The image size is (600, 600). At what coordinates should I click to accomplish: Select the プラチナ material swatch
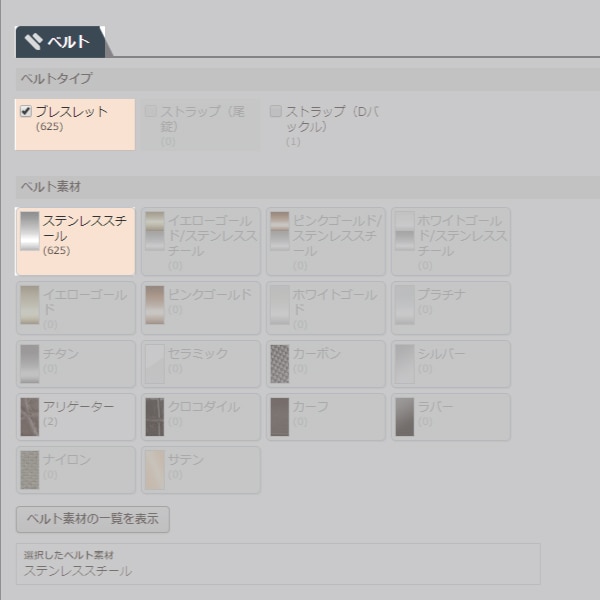(x=405, y=305)
